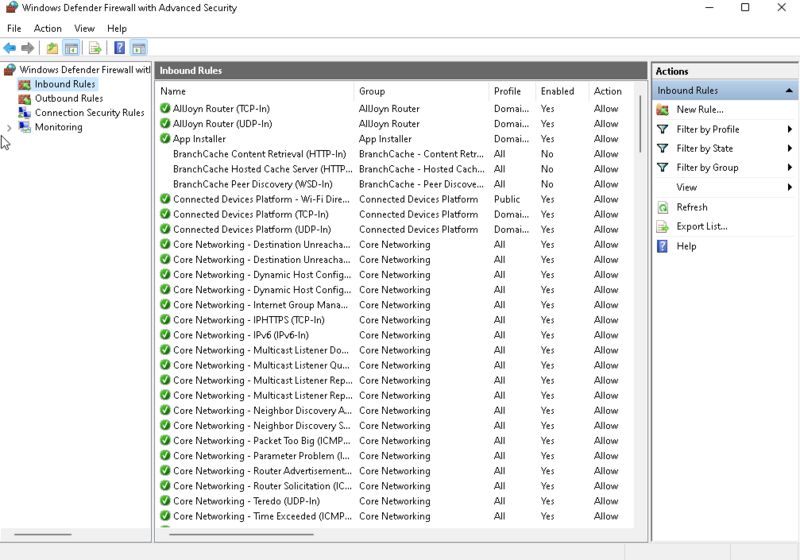This screenshot has height=560, width=800.
Task: Open the Filter by State submenu arrow
Action: coord(789,148)
